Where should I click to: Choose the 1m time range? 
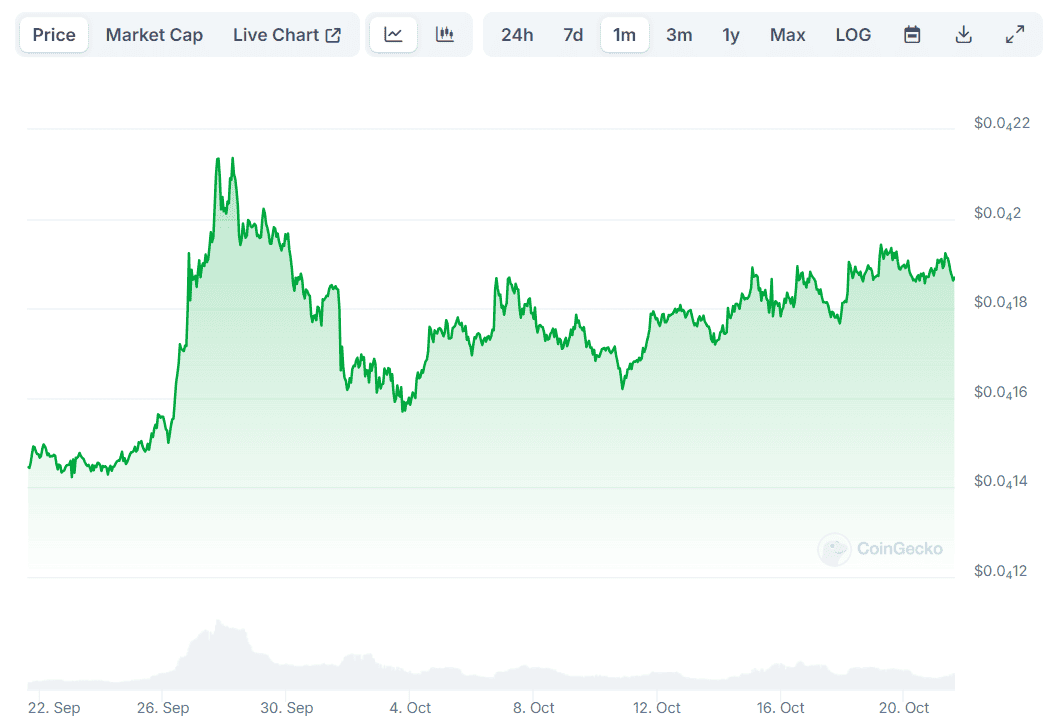click(x=624, y=35)
